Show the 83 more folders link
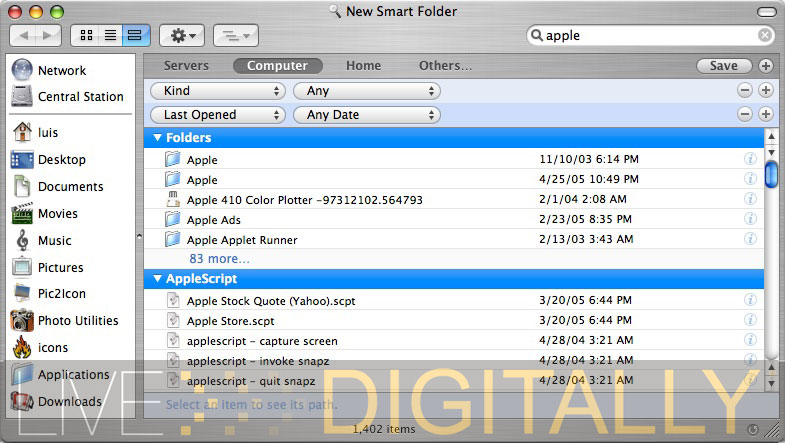Image resolution: width=785 pixels, height=443 pixels. 219,259
